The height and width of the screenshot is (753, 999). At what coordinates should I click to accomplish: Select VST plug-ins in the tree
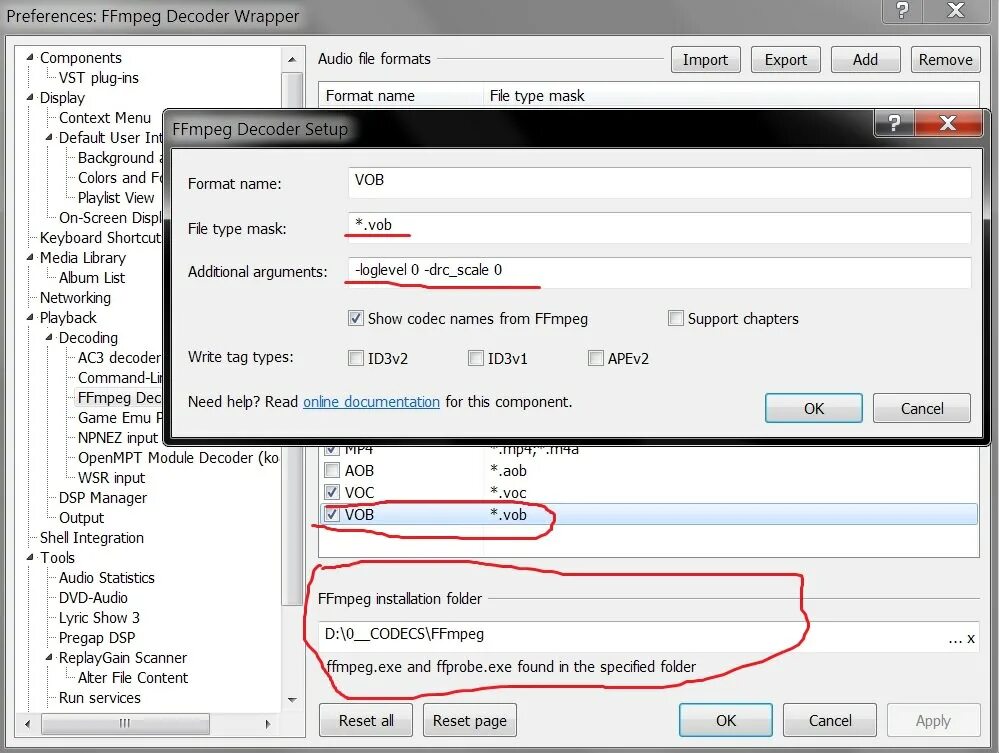(99, 78)
